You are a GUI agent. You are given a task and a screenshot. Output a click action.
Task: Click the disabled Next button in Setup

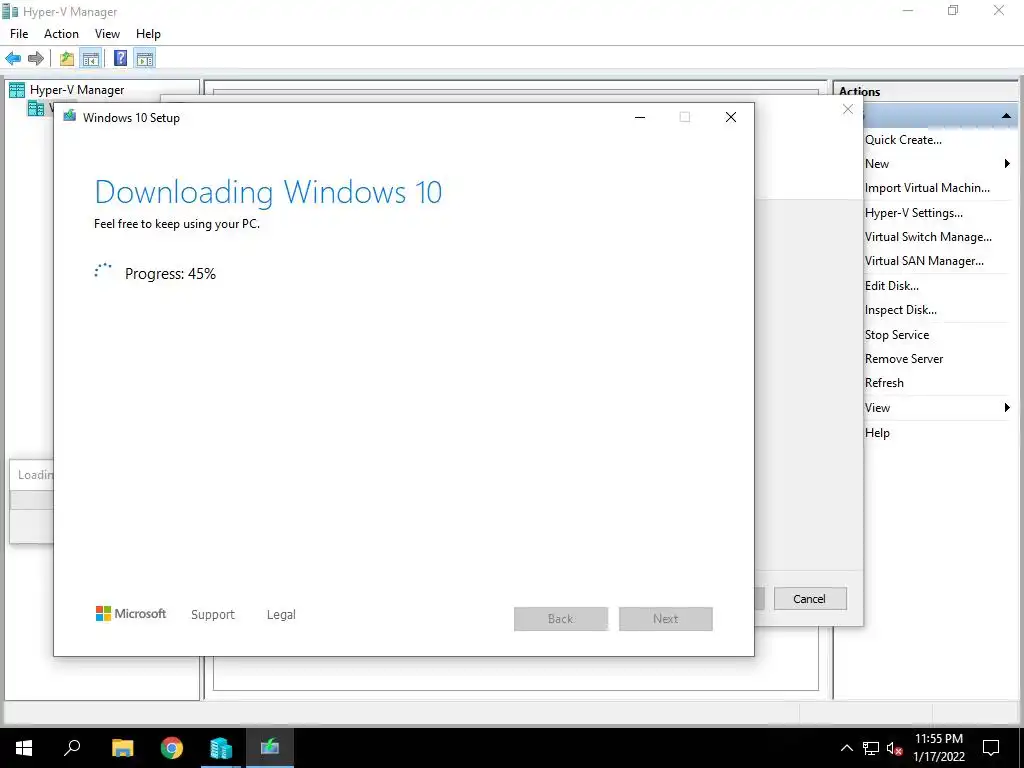(x=665, y=619)
